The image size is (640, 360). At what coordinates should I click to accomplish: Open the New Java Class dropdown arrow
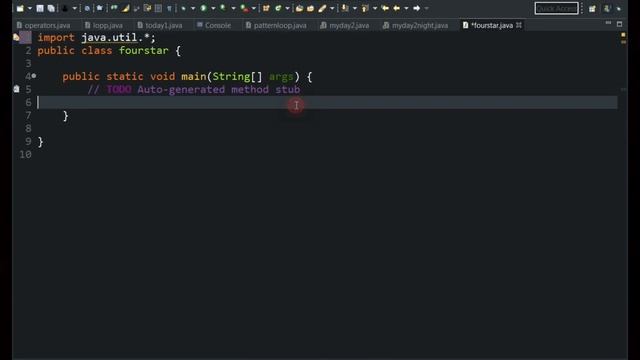(287, 8)
